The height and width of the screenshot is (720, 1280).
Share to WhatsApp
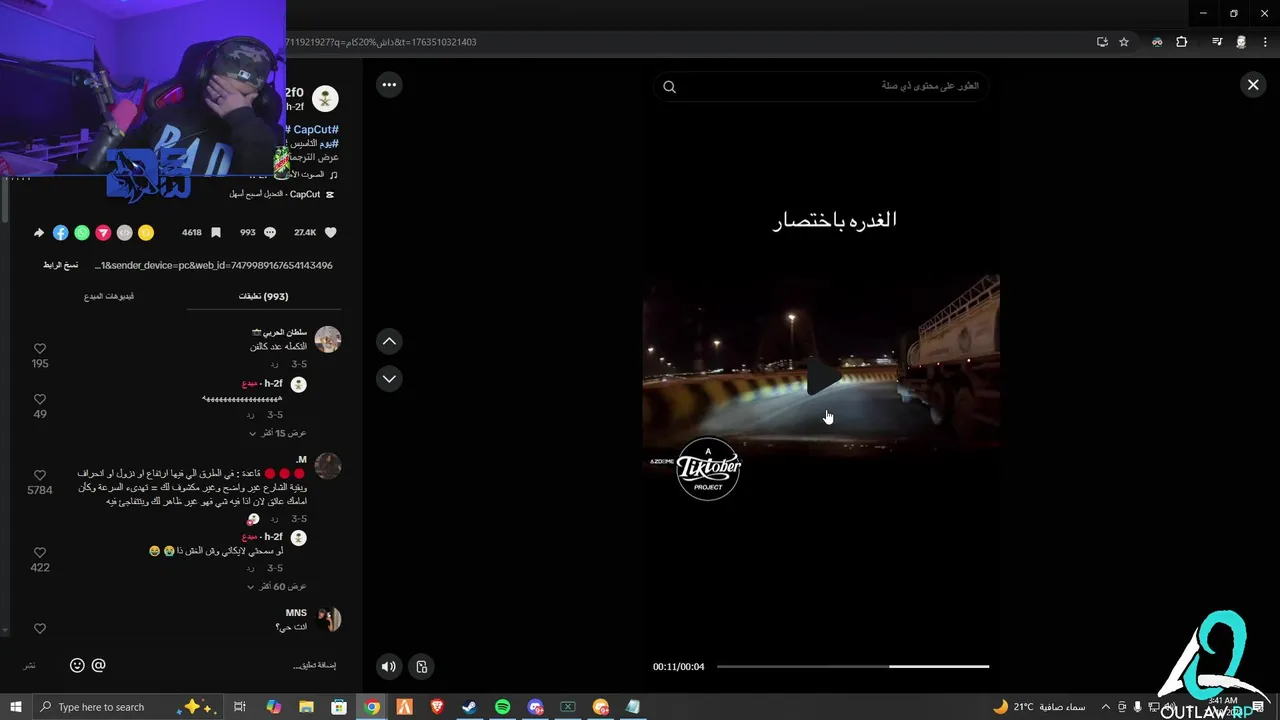pyautogui.click(x=82, y=232)
